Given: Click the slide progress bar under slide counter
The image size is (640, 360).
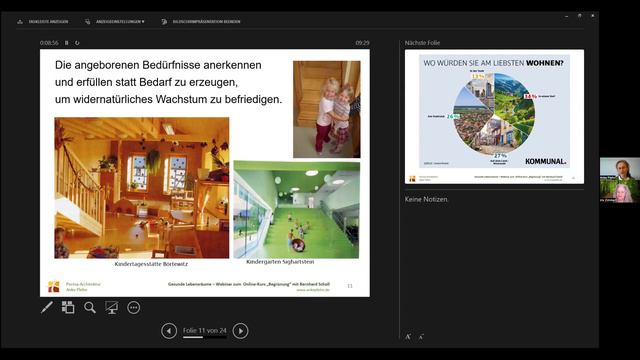Looking at the screenshot, I should [x=204, y=337].
